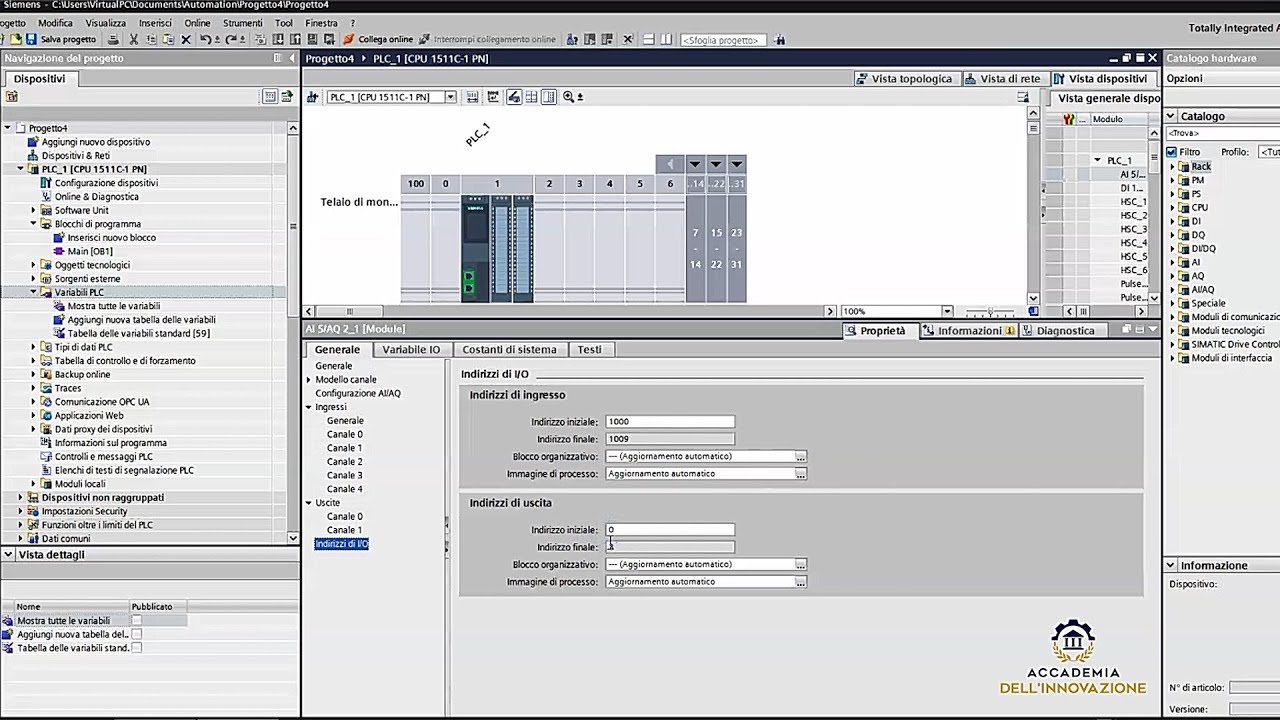The height and width of the screenshot is (720, 1280).
Task: Expand the Tipi di dati PLC node
Action: coord(33,347)
